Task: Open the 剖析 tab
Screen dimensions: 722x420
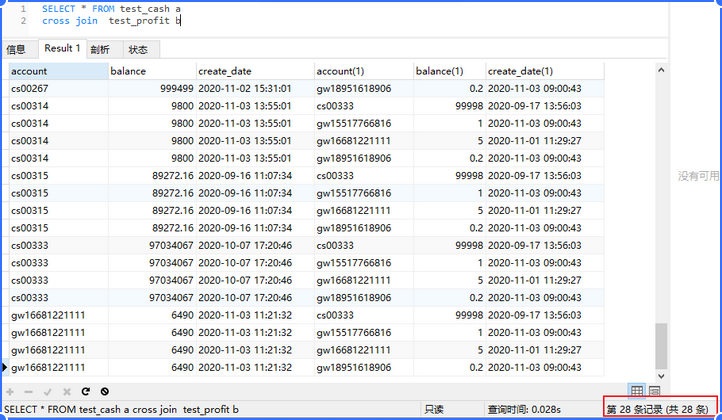Action: (x=100, y=49)
